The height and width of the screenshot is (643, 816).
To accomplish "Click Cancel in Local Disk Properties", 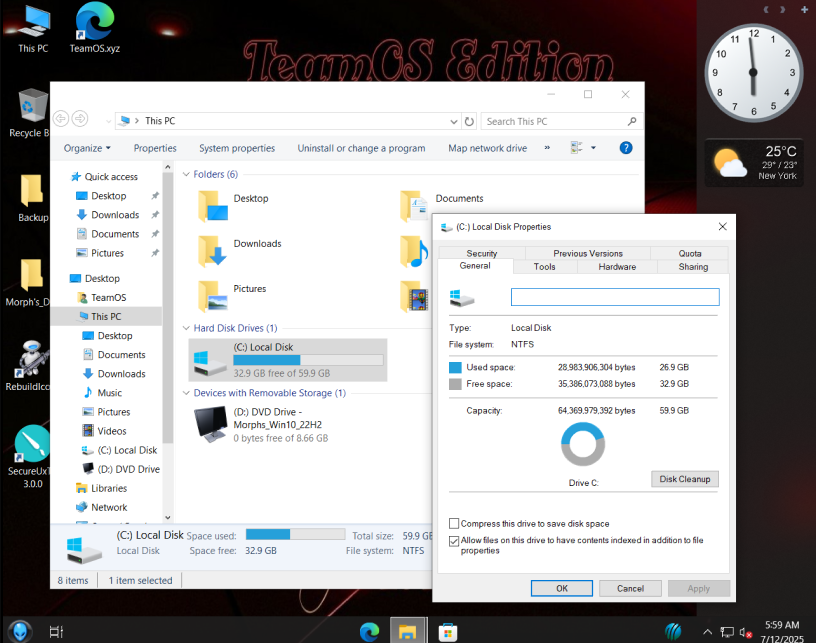I will coord(630,588).
